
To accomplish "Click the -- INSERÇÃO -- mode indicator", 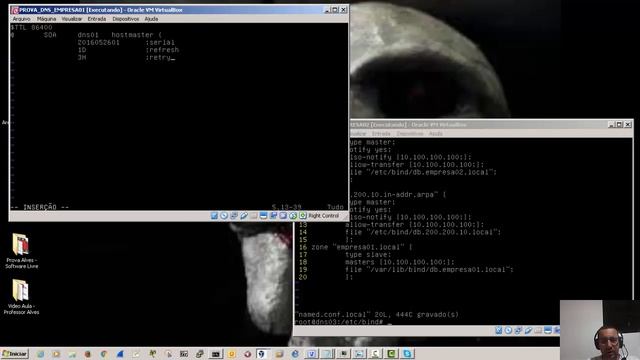I will (40, 207).
